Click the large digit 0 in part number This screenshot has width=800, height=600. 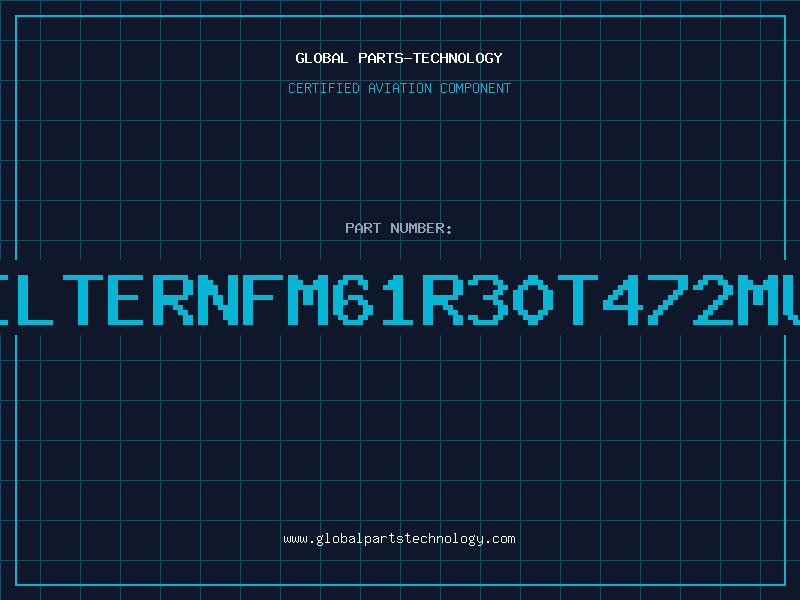pos(533,299)
